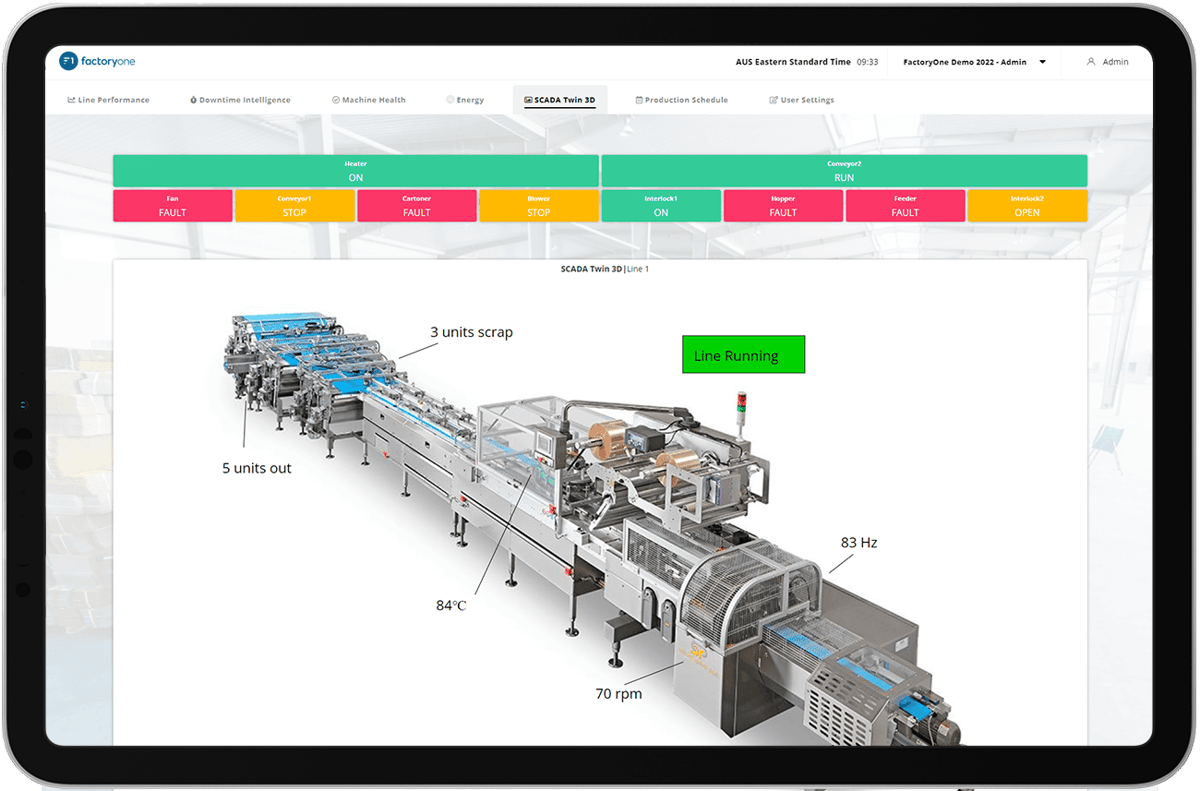Click the 70 rpm speed label
This screenshot has width=1200, height=791.
coord(618,693)
